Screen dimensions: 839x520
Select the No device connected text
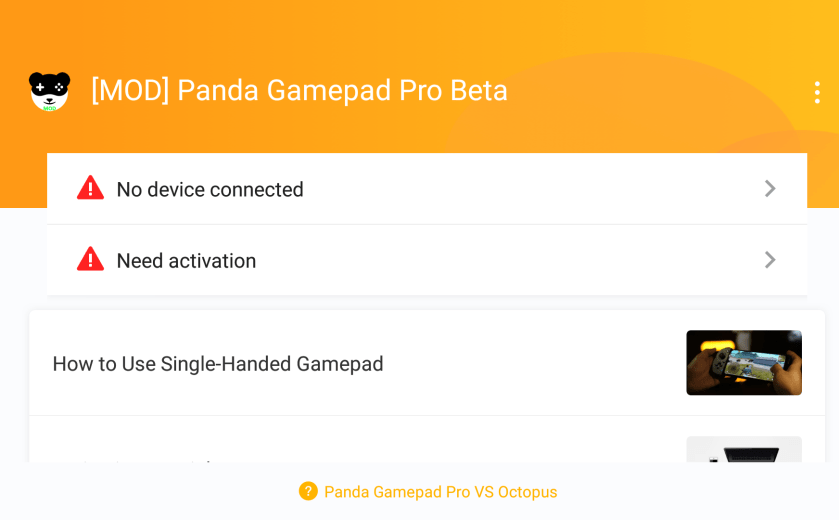point(210,189)
